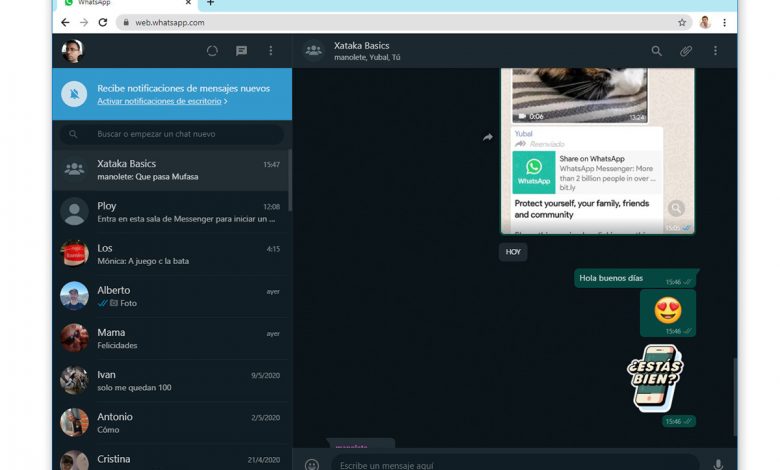Open the Alberto chat

(172, 296)
